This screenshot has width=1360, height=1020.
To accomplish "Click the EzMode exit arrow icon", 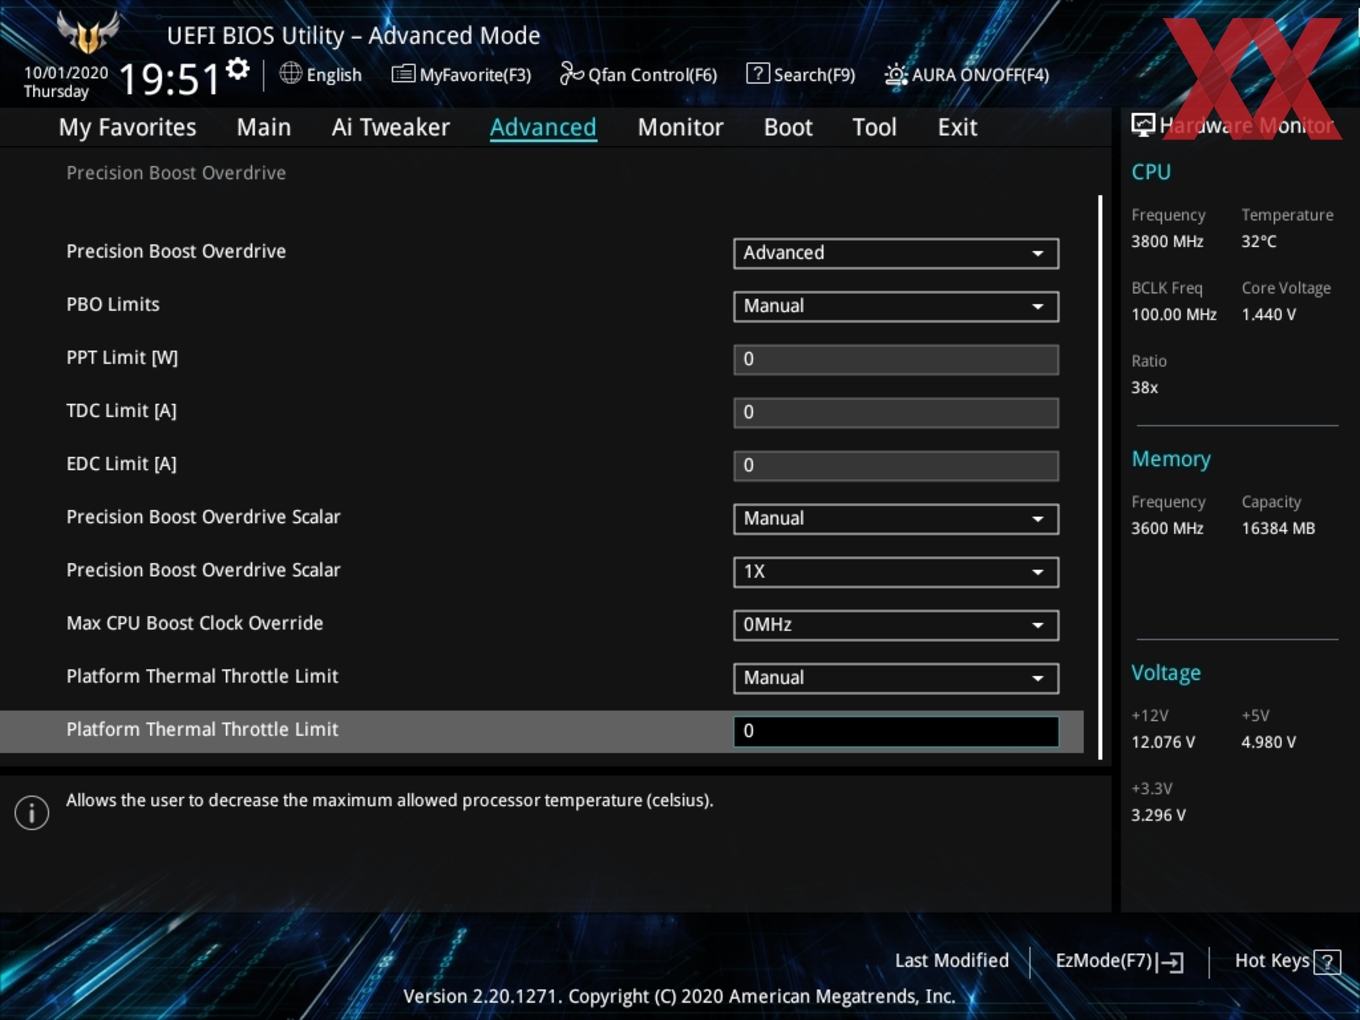I will pyautogui.click(x=1170, y=962).
